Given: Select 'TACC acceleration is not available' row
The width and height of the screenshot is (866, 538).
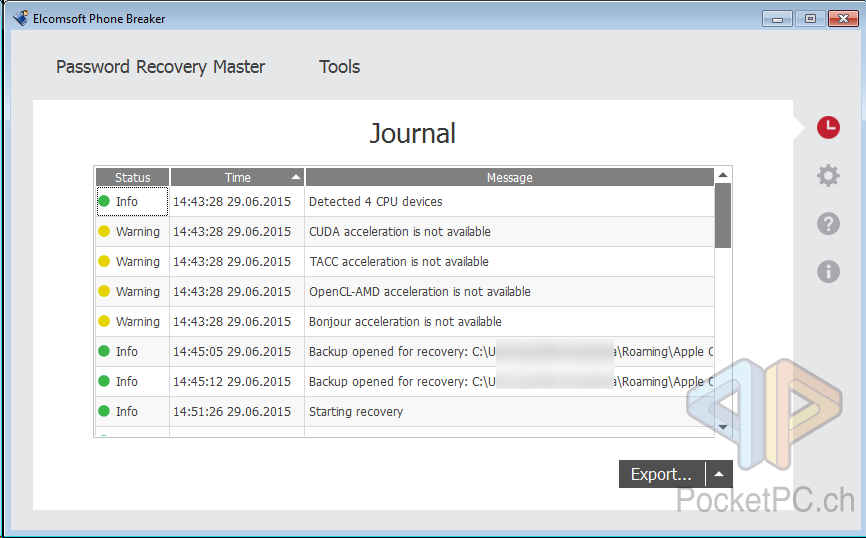Looking at the screenshot, I should point(405,261).
